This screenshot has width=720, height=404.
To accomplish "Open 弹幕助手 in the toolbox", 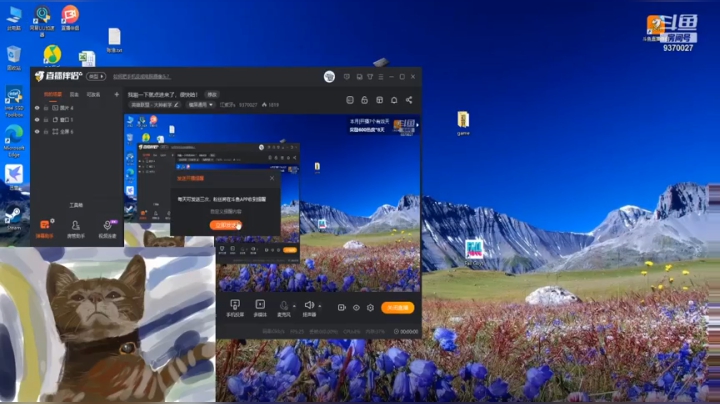I will tap(45, 229).
